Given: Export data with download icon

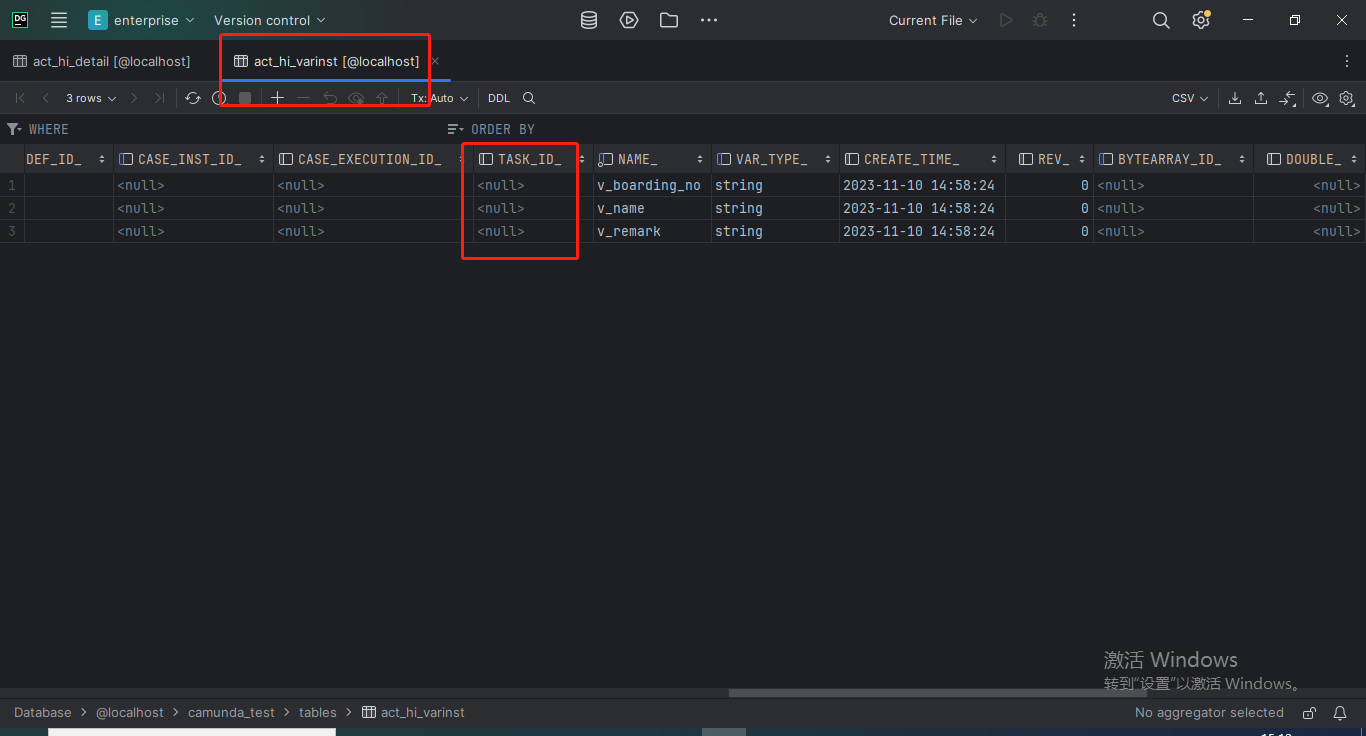Looking at the screenshot, I should click(x=1235, y=98).
